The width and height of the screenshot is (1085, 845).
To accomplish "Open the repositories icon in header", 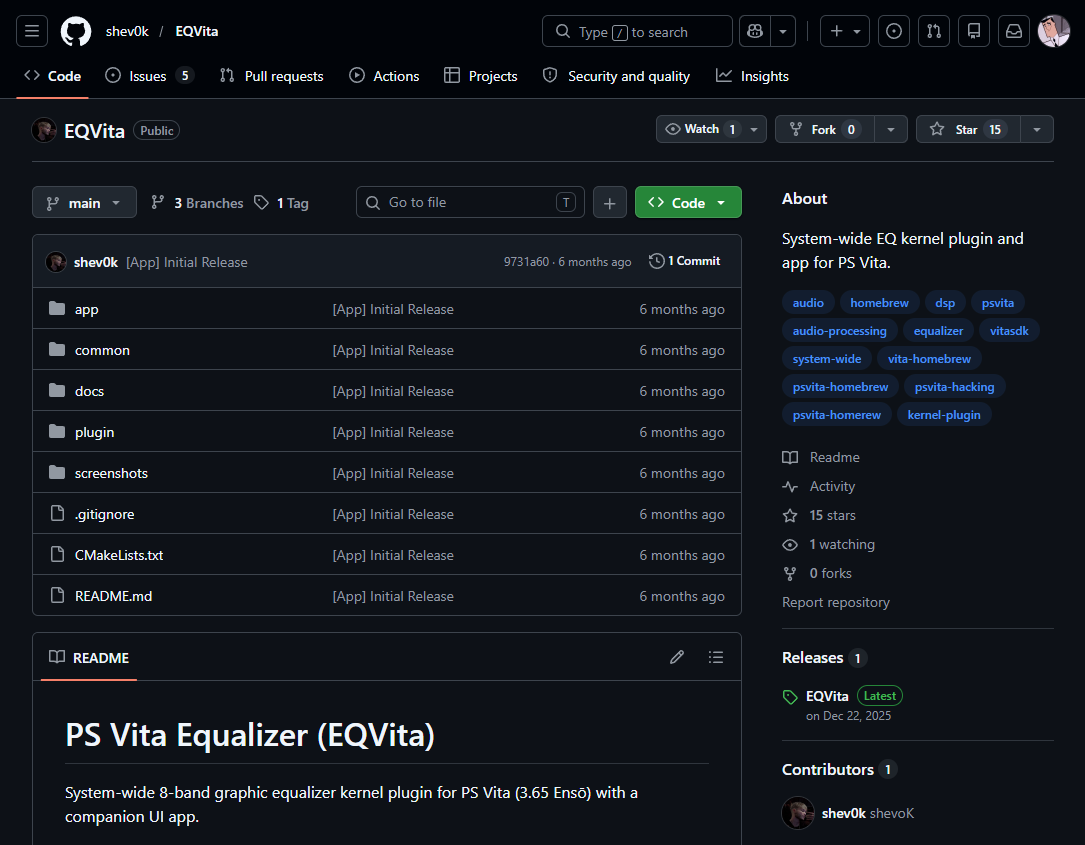I will (974, 31).
